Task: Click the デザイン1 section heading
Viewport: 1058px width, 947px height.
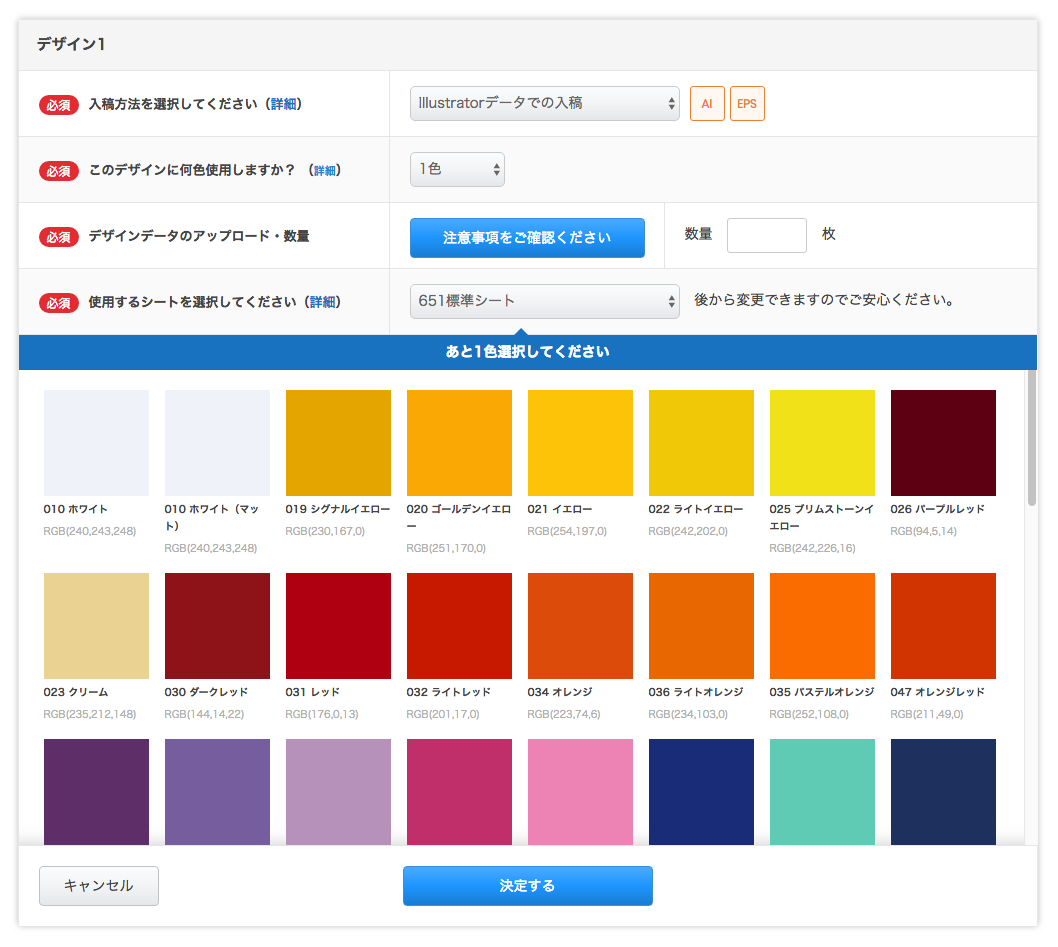Action: click(x=71, y=45)
